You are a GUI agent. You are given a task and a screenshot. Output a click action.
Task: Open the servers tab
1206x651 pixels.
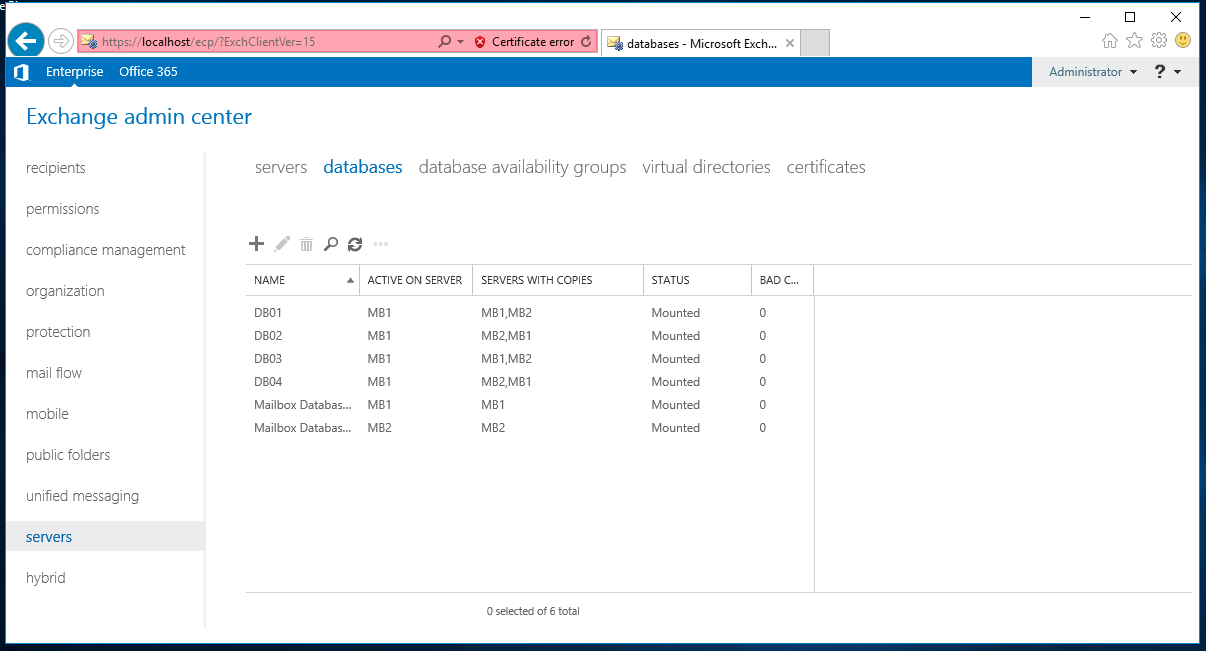[281, 167]
